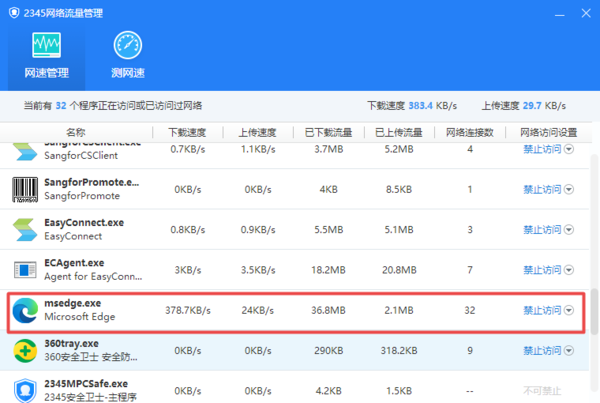Image resolution: width=600 pixels, height=403 pixels.
Task: Sort by 网络连接数 column header
Action: (470, 132)
